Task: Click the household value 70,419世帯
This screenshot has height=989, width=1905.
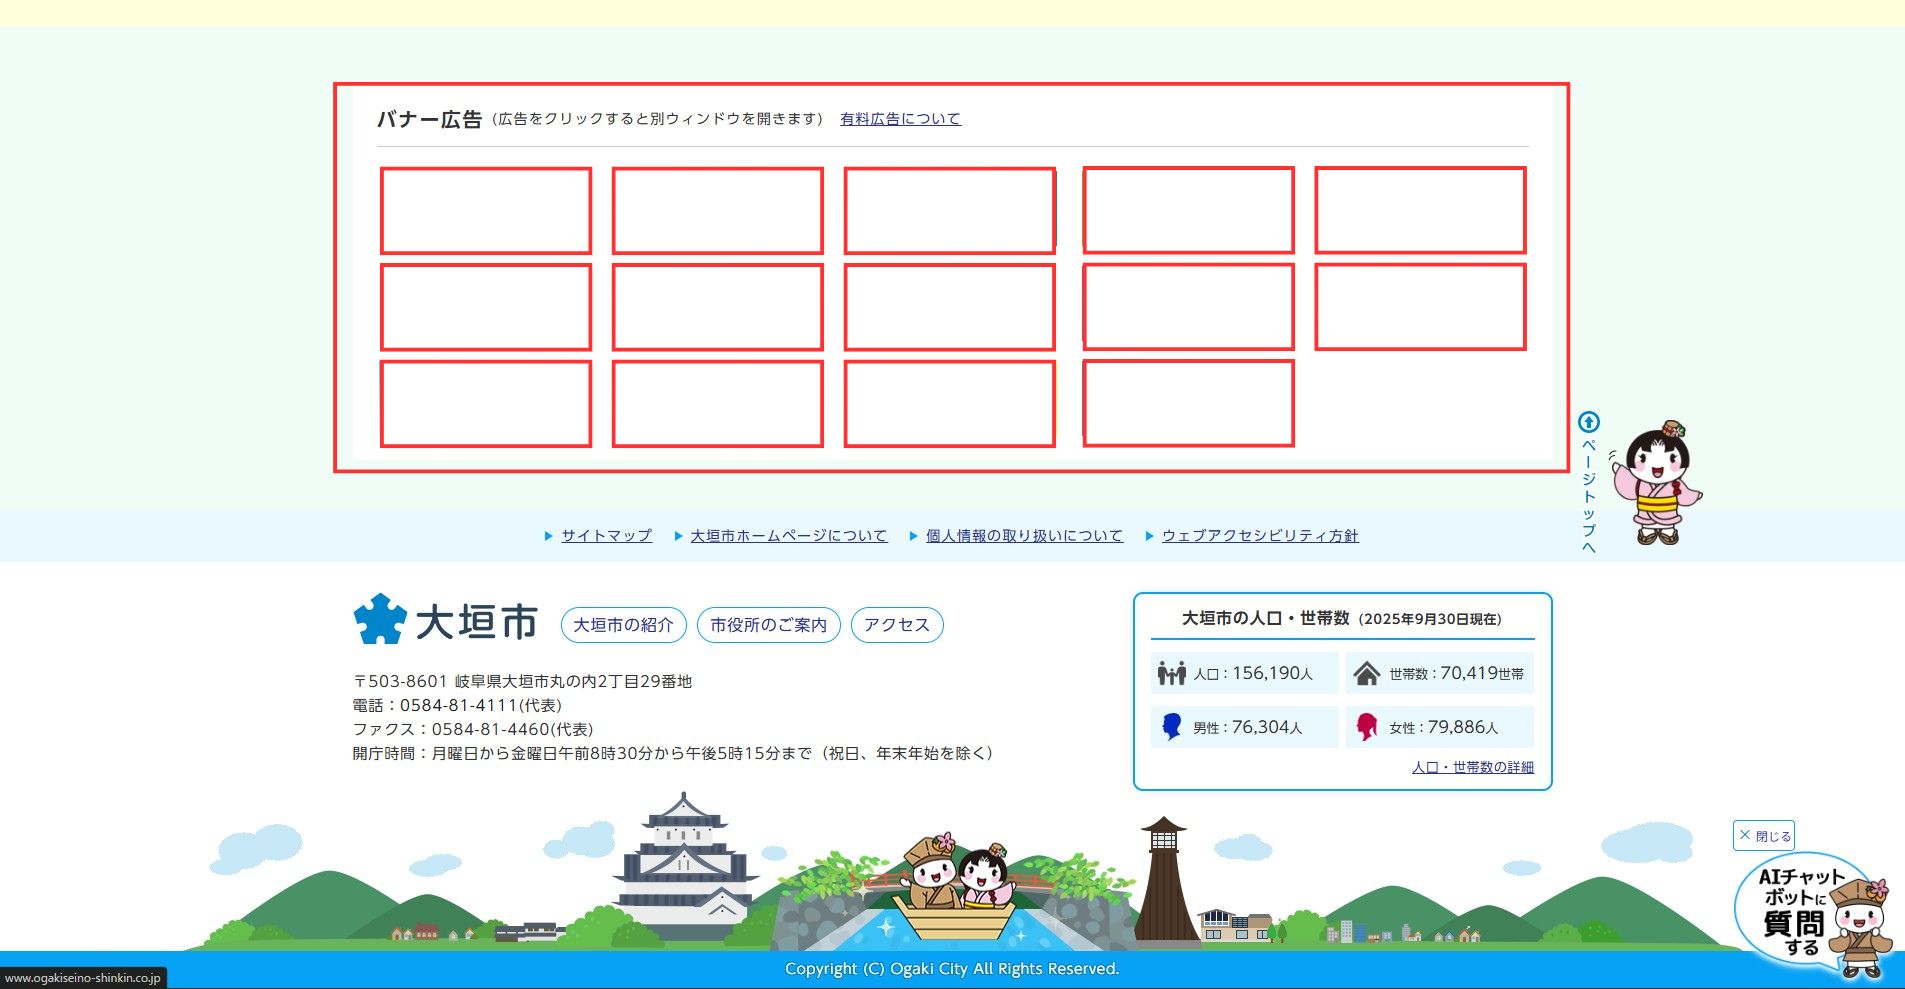Action: point(1482,673)
